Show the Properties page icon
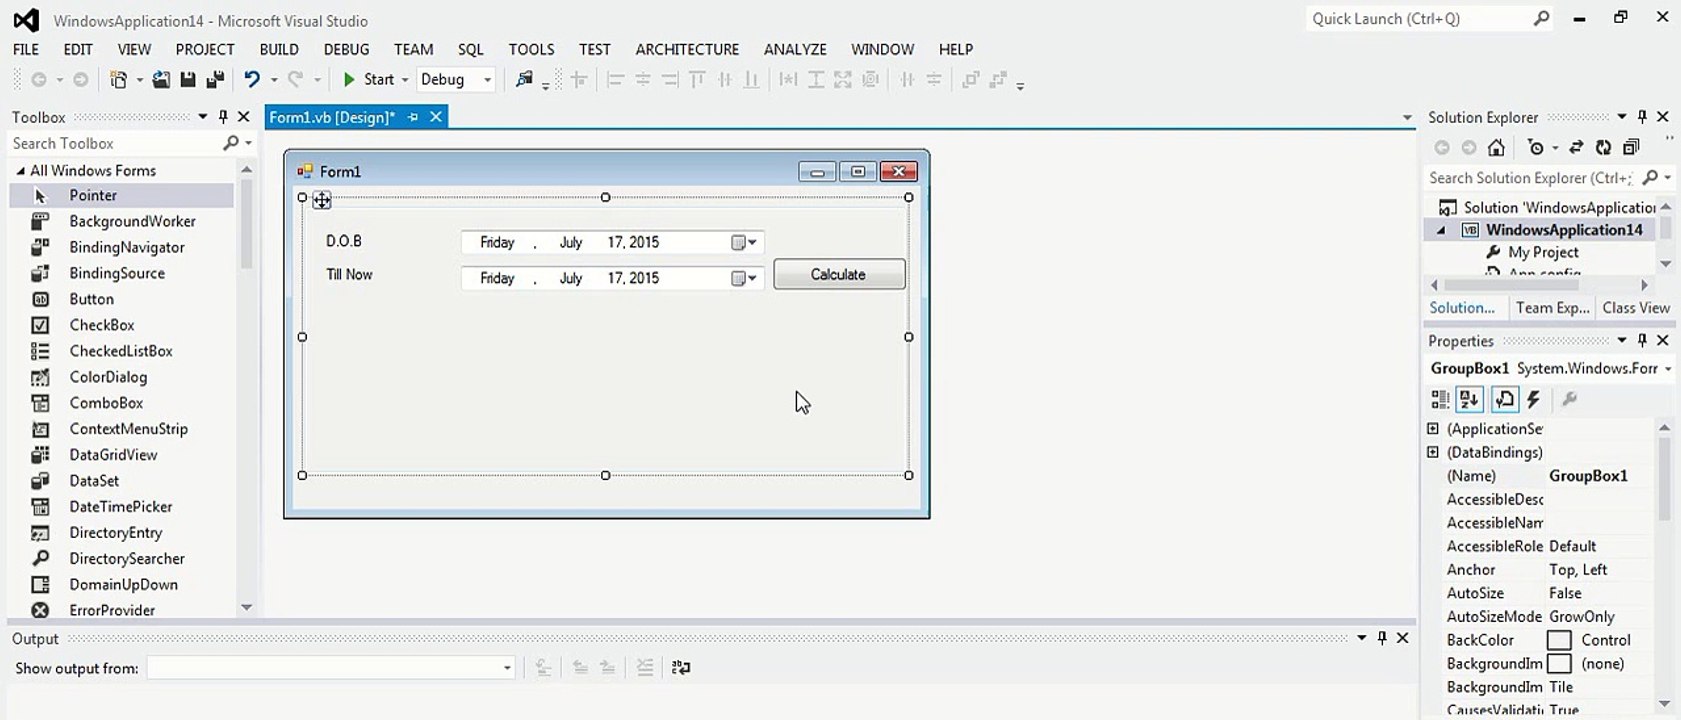 click(x=1505, y=400)
